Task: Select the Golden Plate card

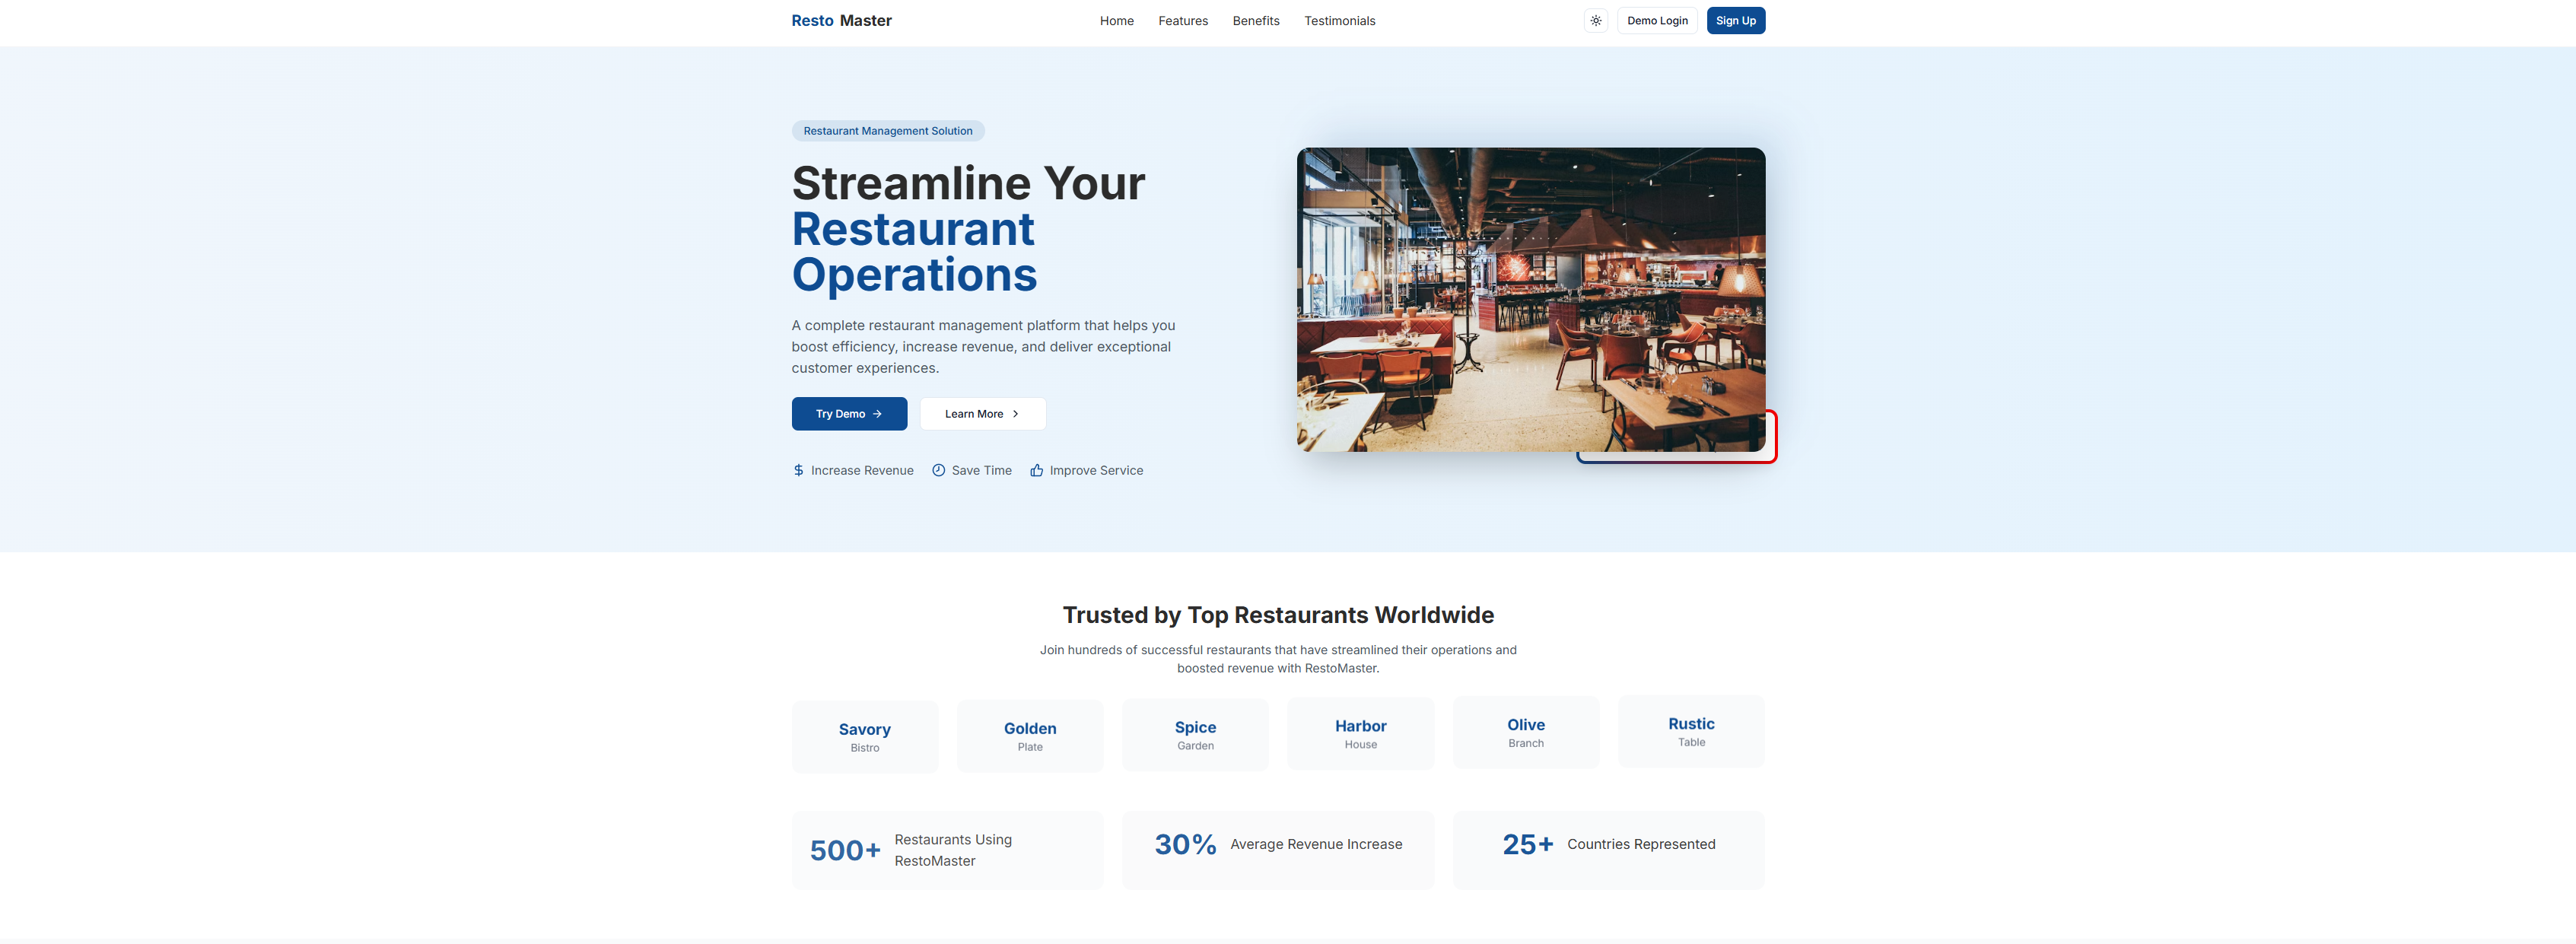Action: tap(1030, 736)
